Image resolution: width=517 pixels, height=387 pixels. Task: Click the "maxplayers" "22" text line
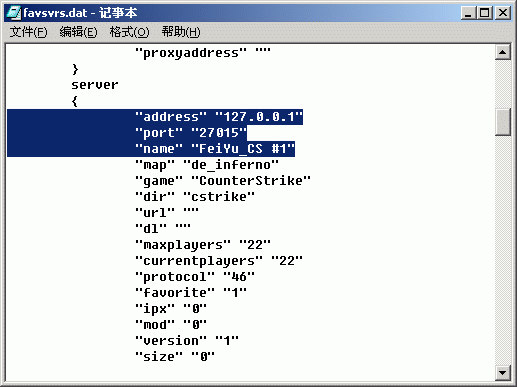(x=203, y=245)
